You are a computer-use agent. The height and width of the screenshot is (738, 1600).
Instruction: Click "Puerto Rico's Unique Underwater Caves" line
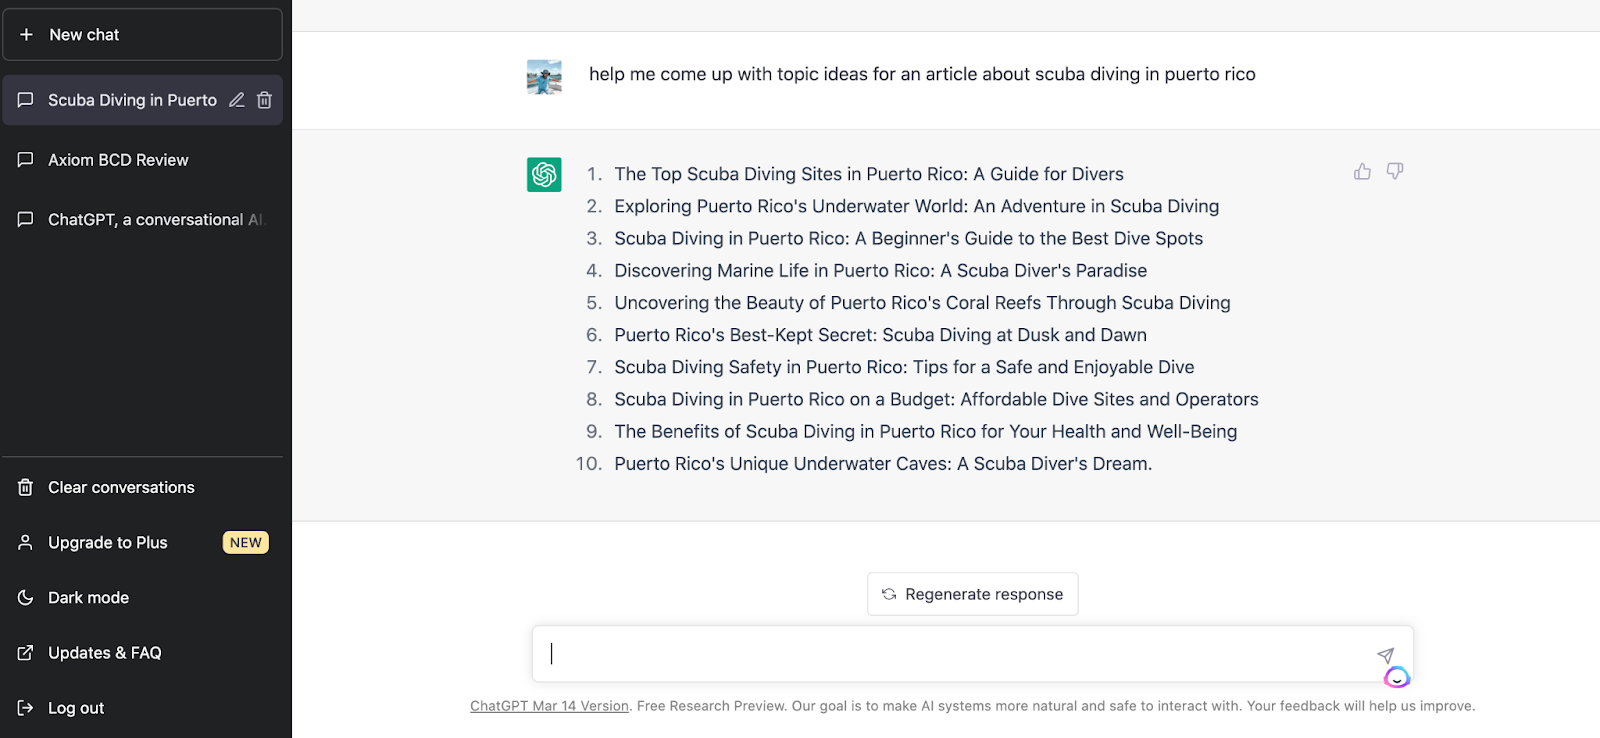[883, 463]
